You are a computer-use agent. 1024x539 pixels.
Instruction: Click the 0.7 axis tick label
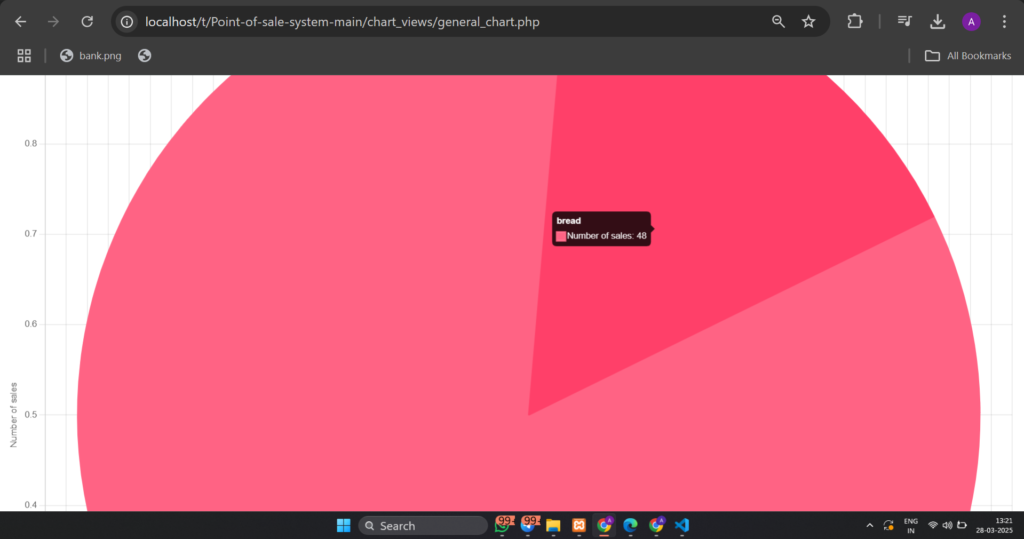[31, 234]
